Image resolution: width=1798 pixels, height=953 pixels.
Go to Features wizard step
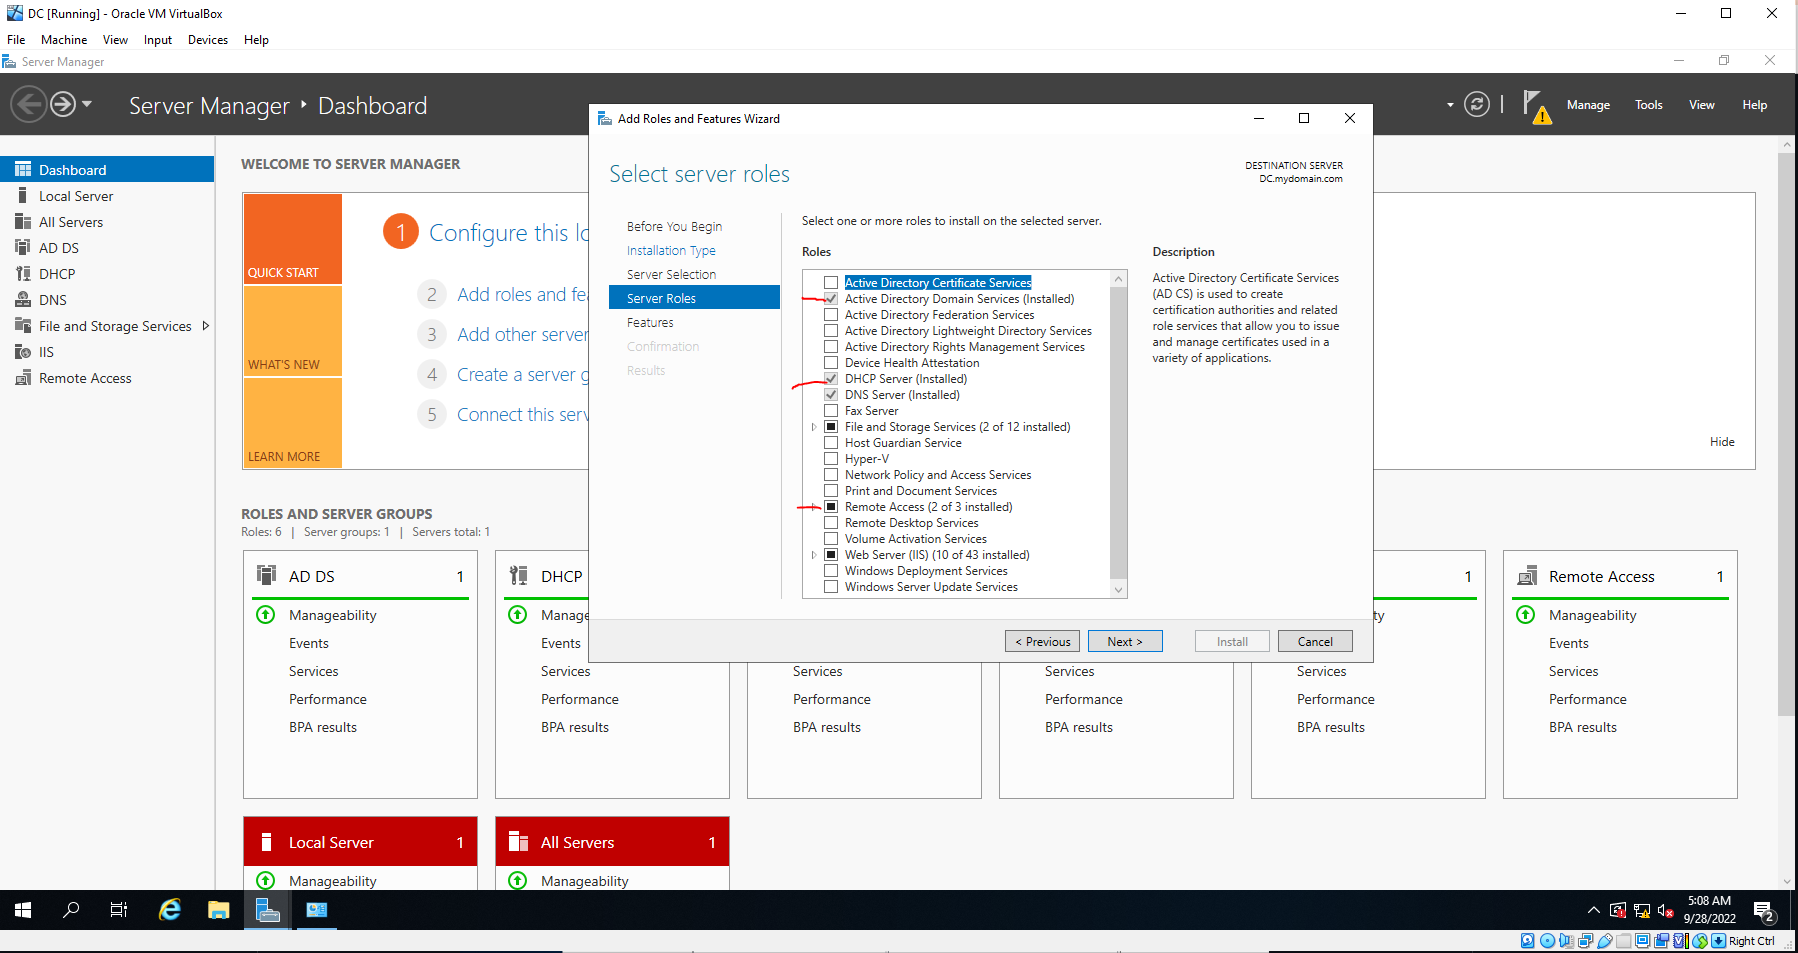[650, 323]
